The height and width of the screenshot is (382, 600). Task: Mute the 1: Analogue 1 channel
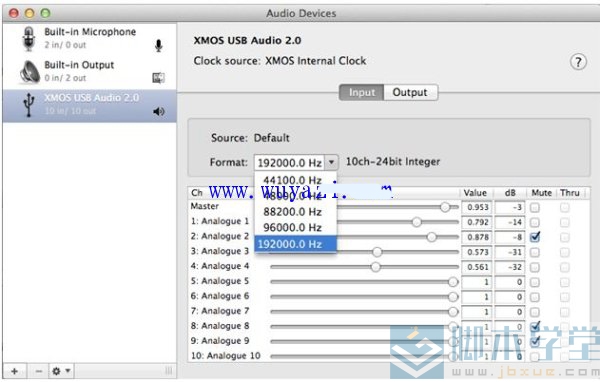pos(535,222)
